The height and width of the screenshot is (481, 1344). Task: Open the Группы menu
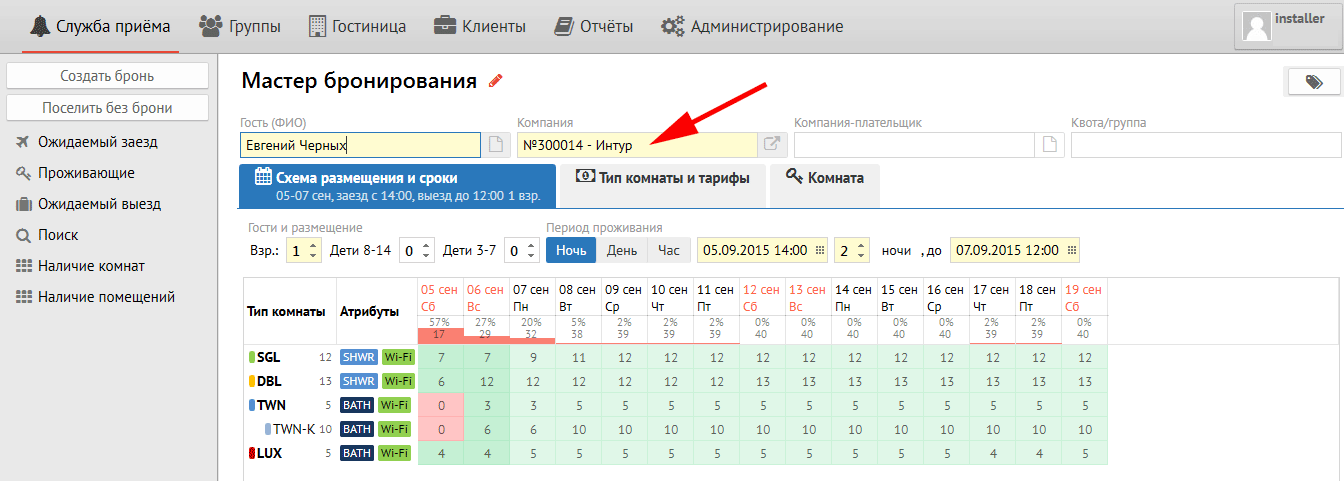(240, 27)
